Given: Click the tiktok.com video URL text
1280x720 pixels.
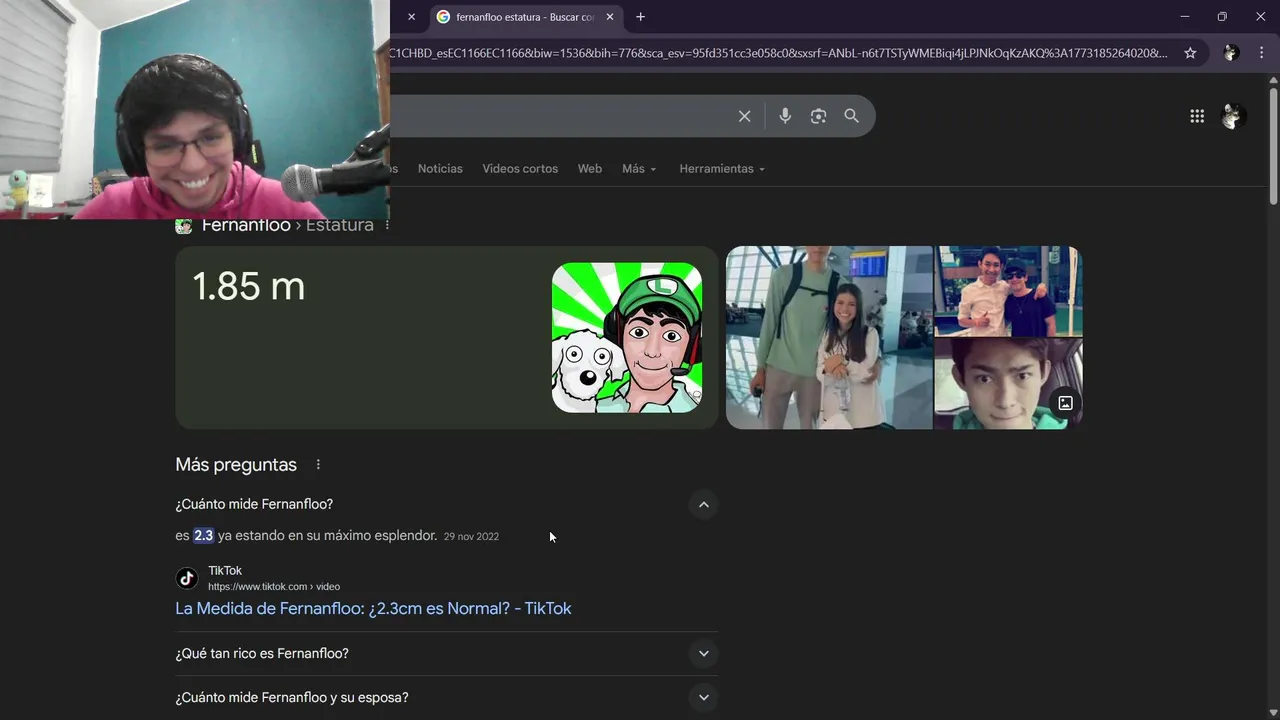Looking at the screenshot, I should 274,587.
